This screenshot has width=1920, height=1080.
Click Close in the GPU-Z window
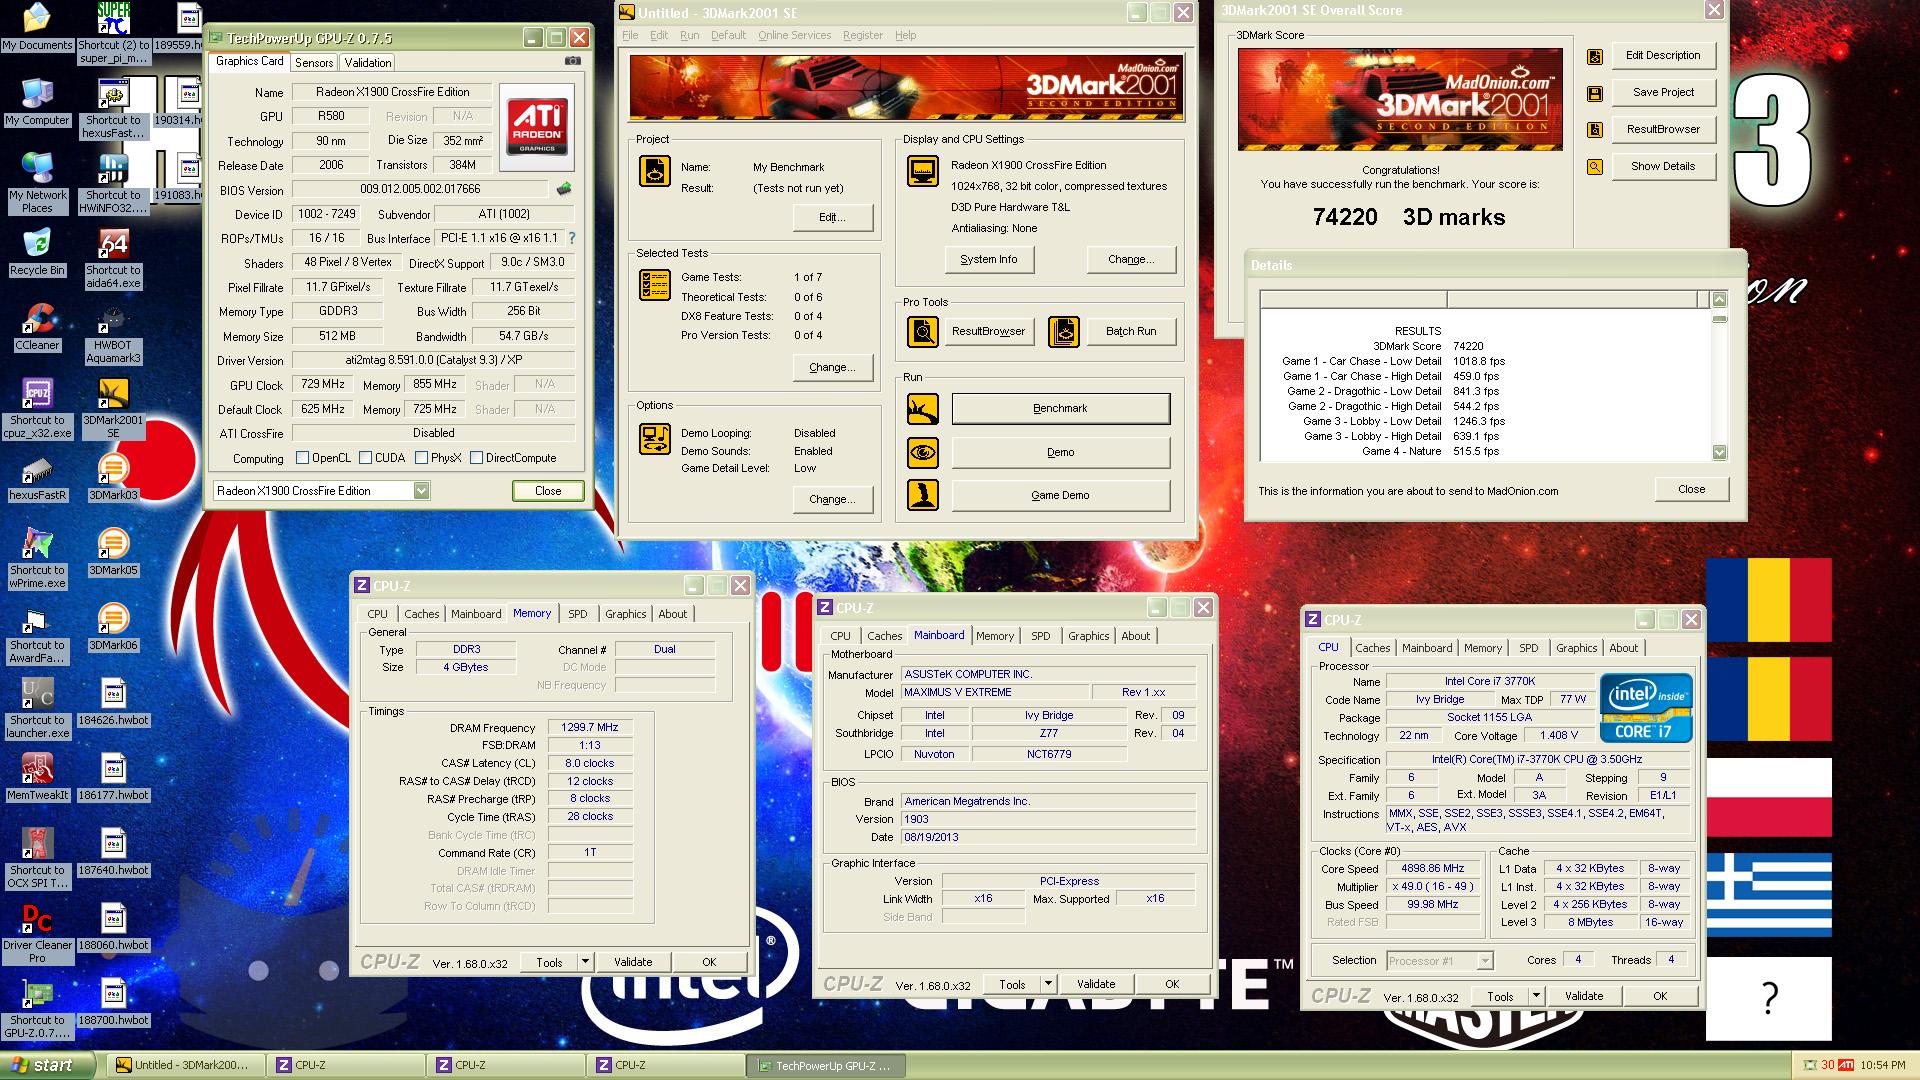[548, 491]
